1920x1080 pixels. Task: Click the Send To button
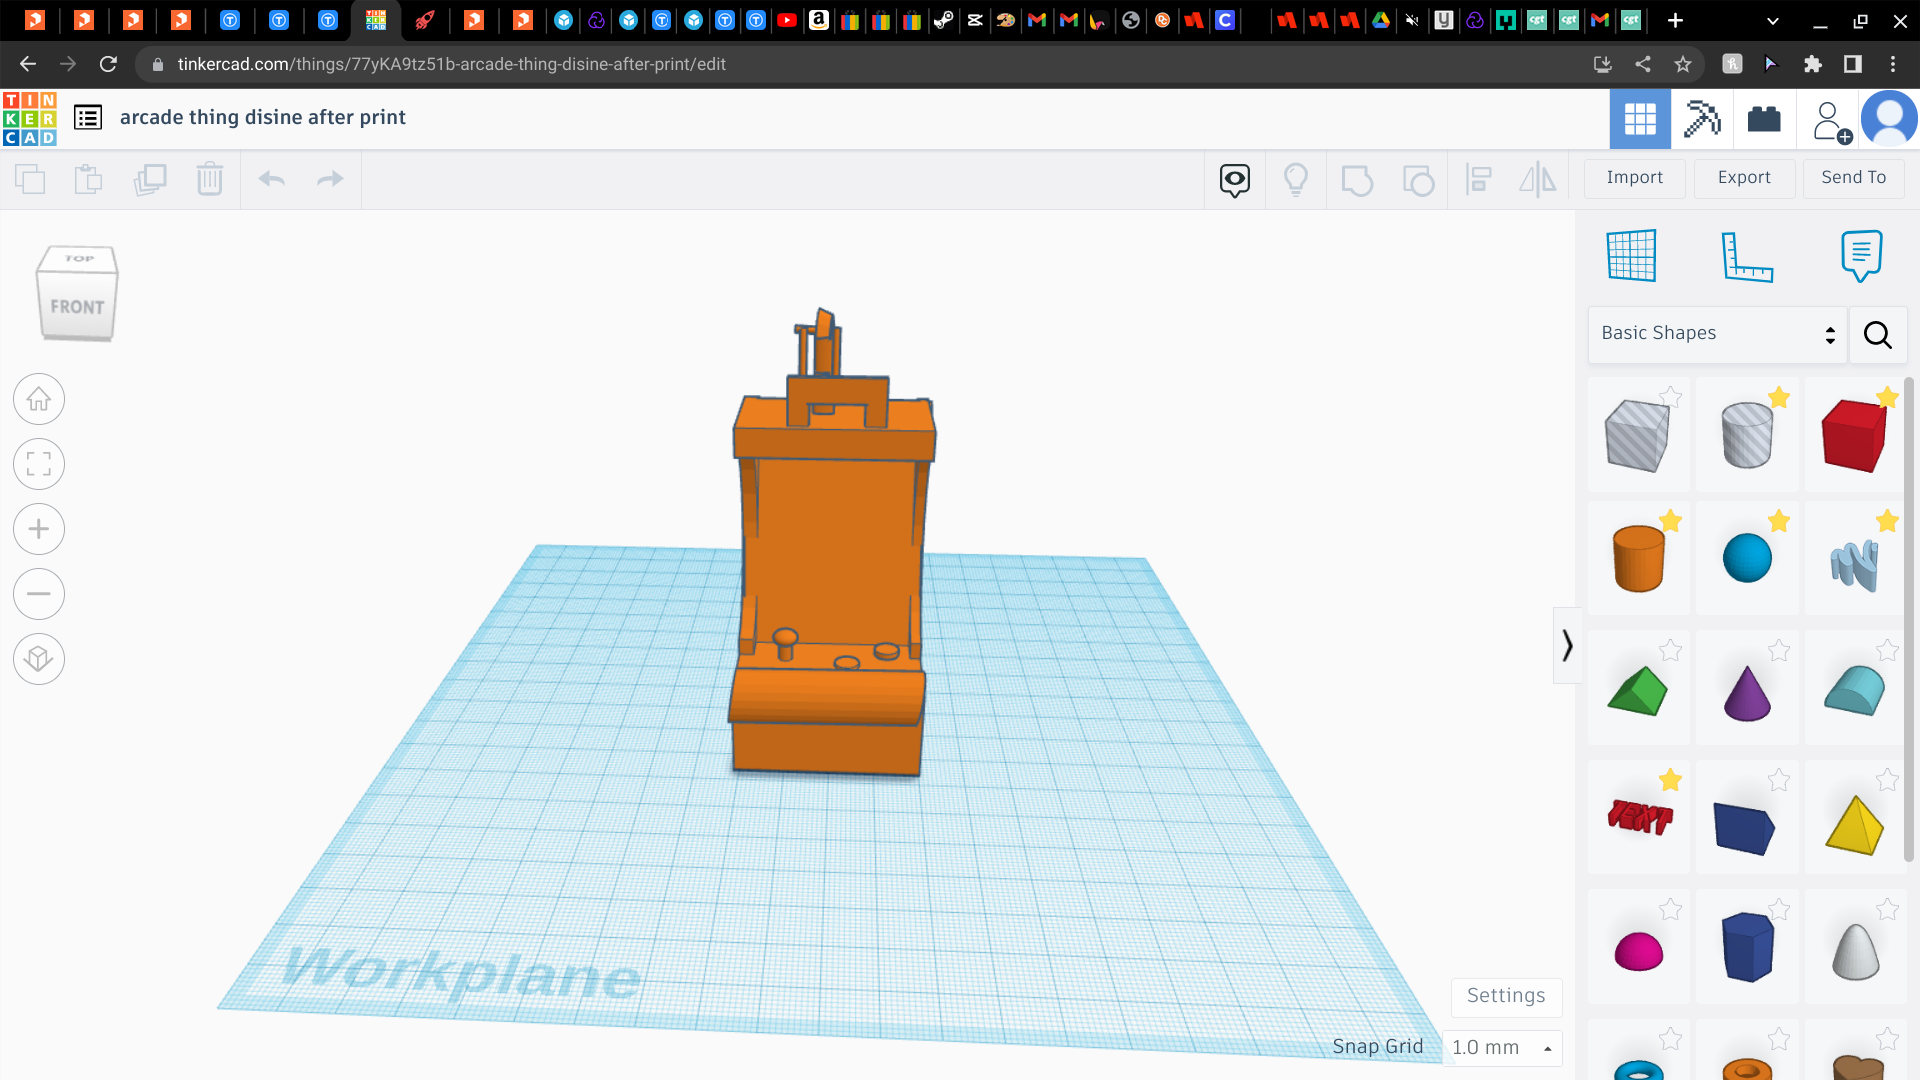[x=1853, y=177]
